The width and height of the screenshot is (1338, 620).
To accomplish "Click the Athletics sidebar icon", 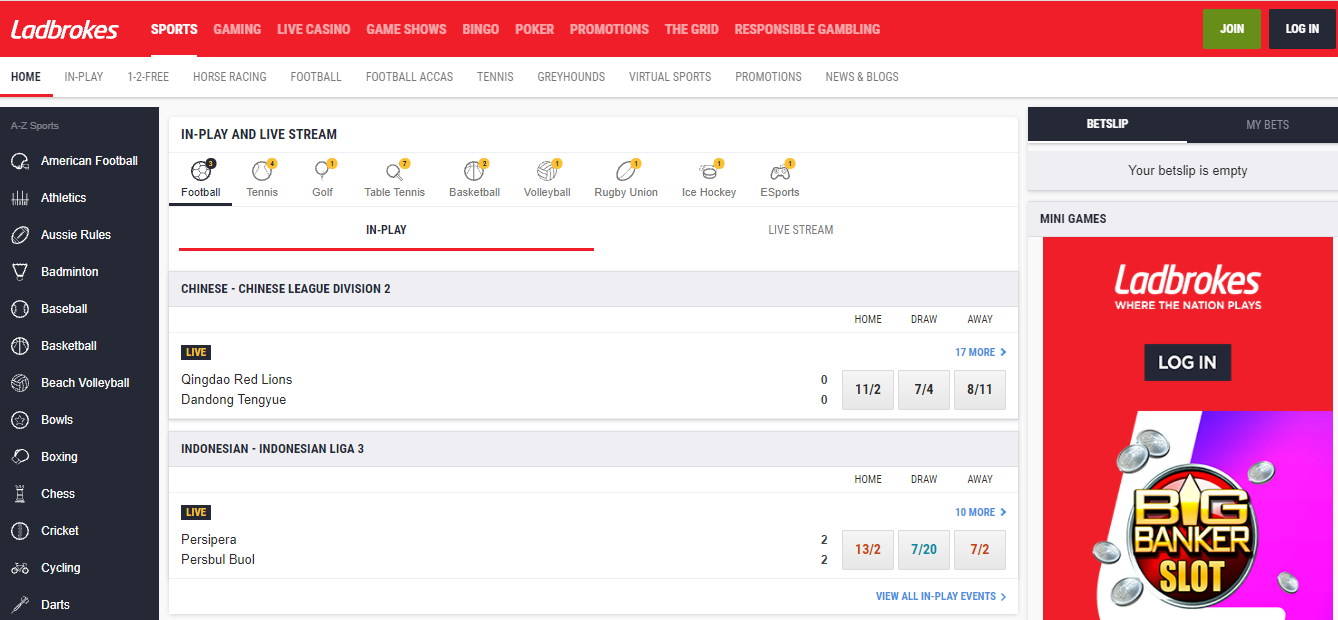I will tap(20, 198).
